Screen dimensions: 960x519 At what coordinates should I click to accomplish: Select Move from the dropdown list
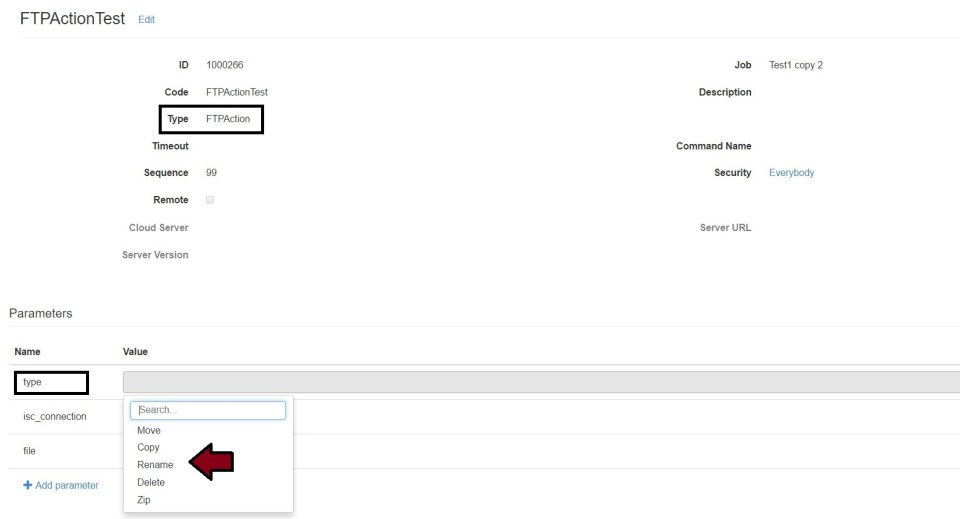click(x=148, y=430)
